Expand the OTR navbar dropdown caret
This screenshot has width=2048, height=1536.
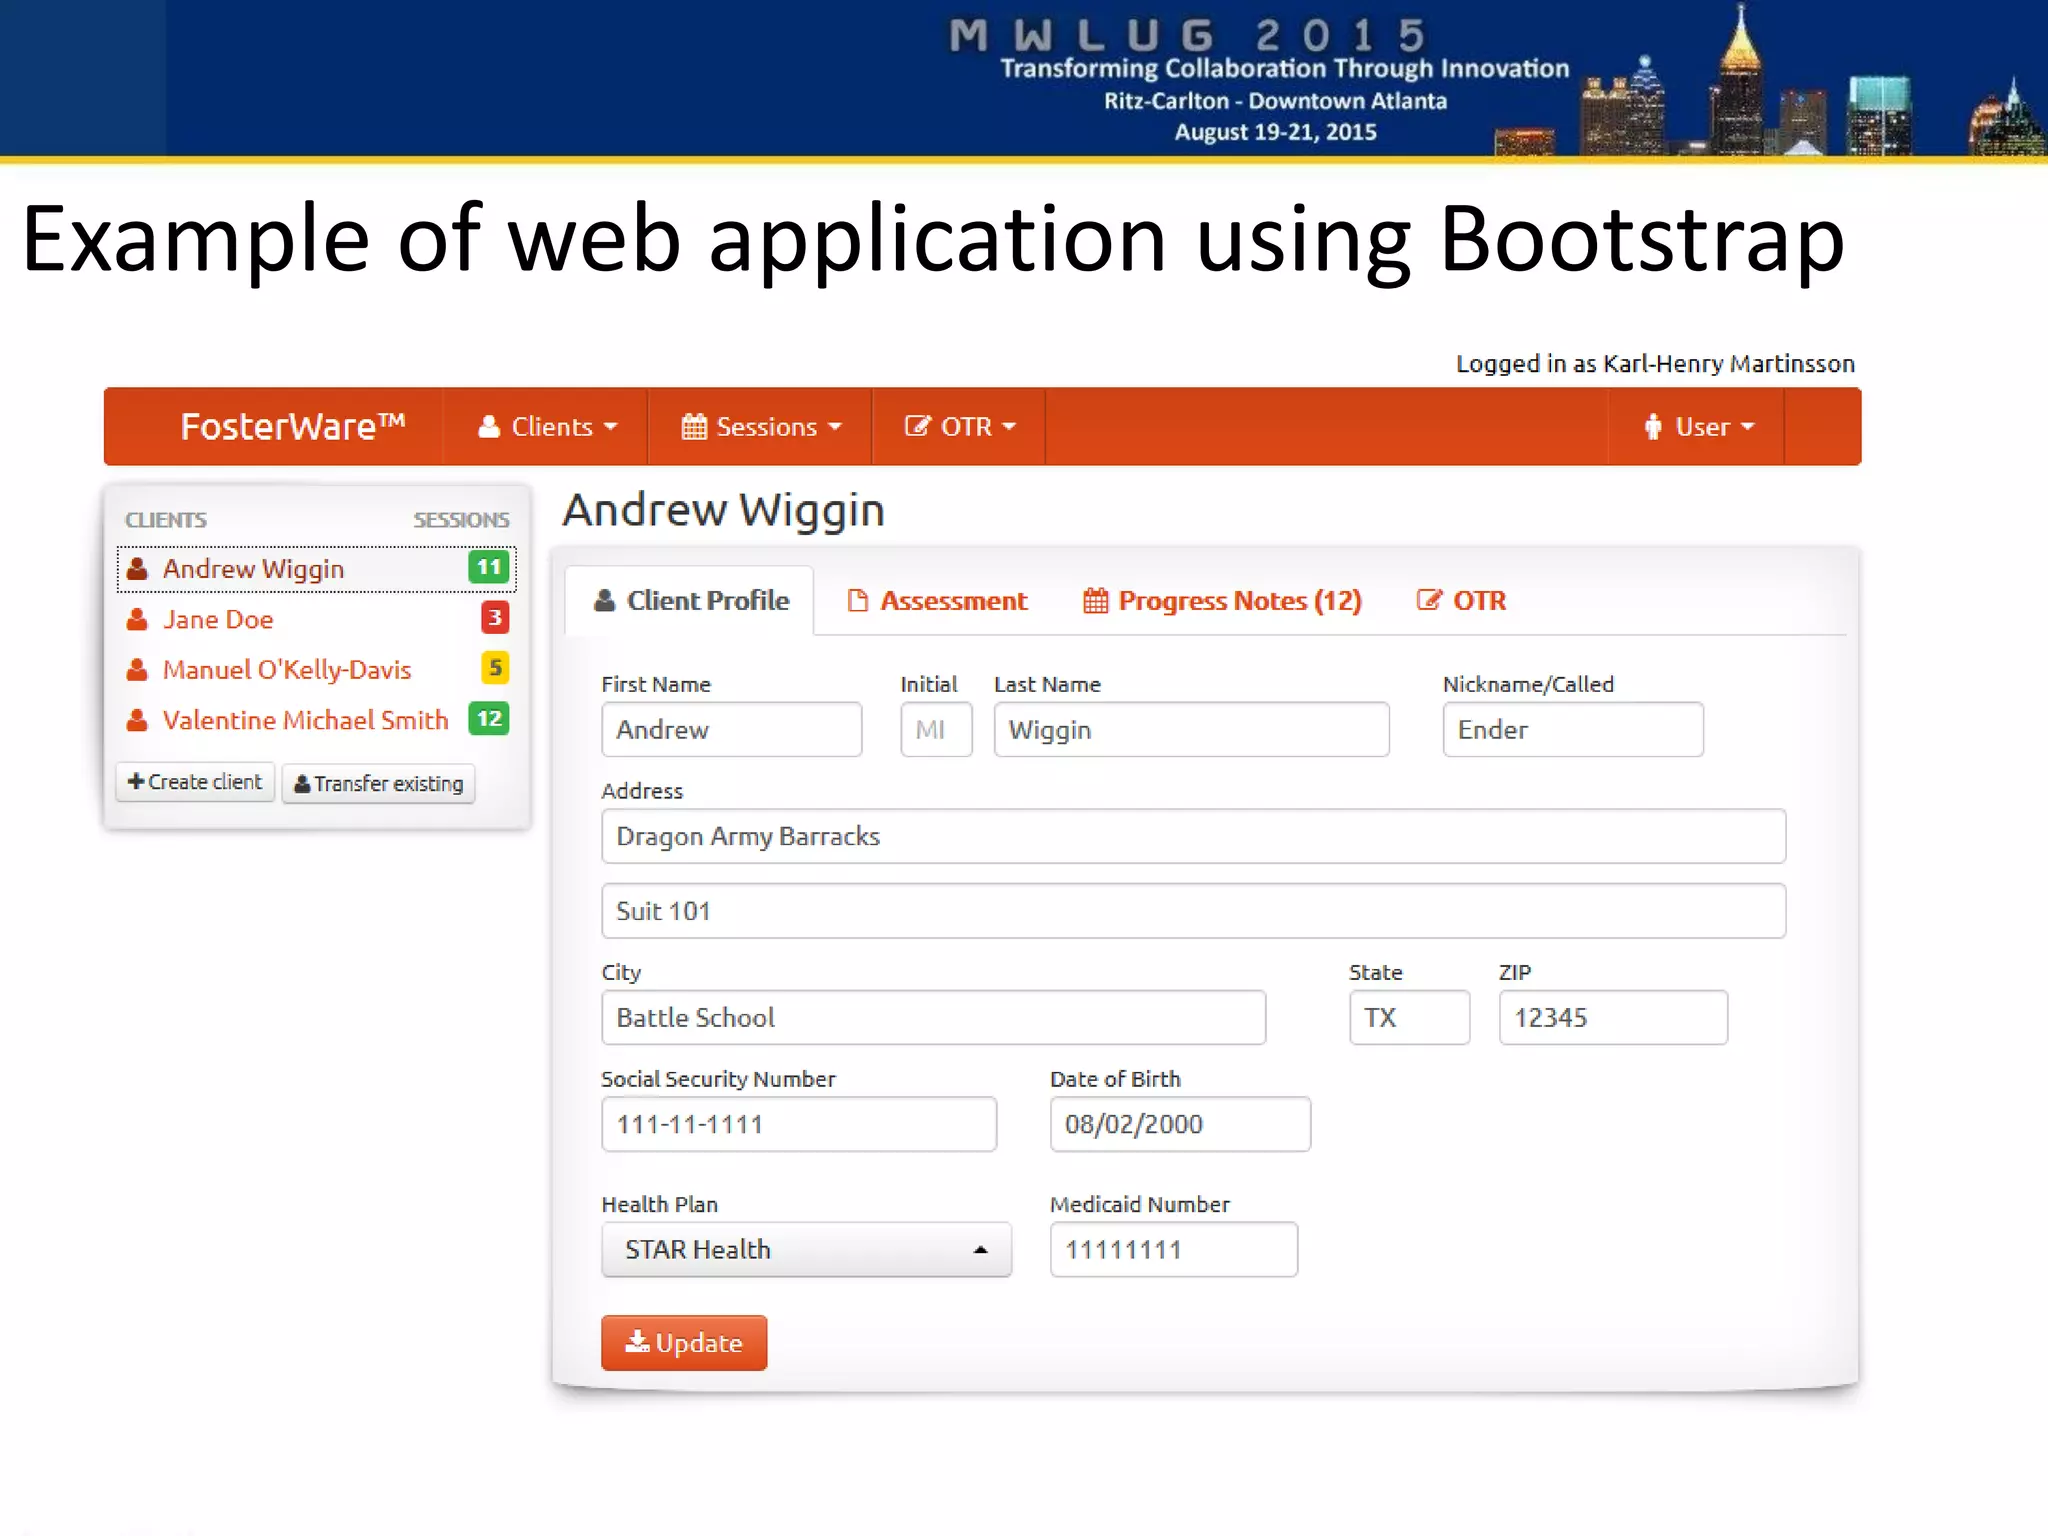1009,427
